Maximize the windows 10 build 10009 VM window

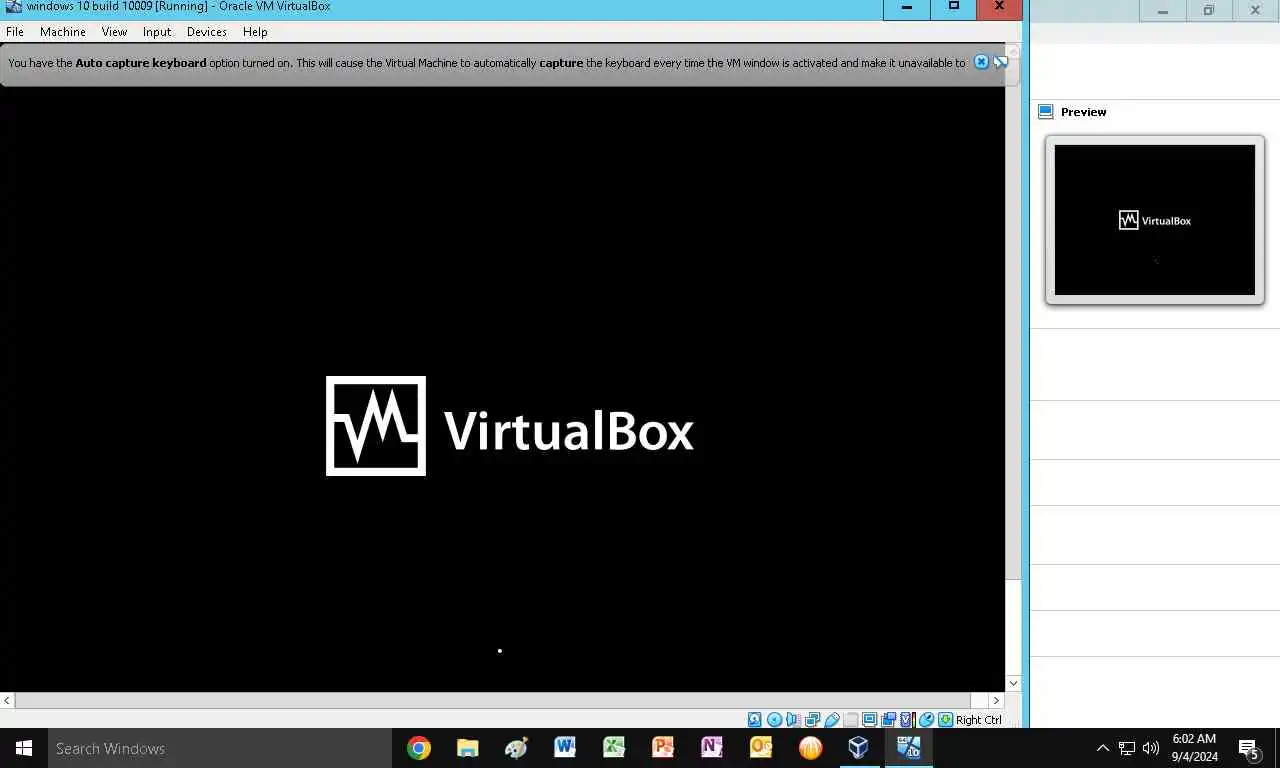click(953, 8)
